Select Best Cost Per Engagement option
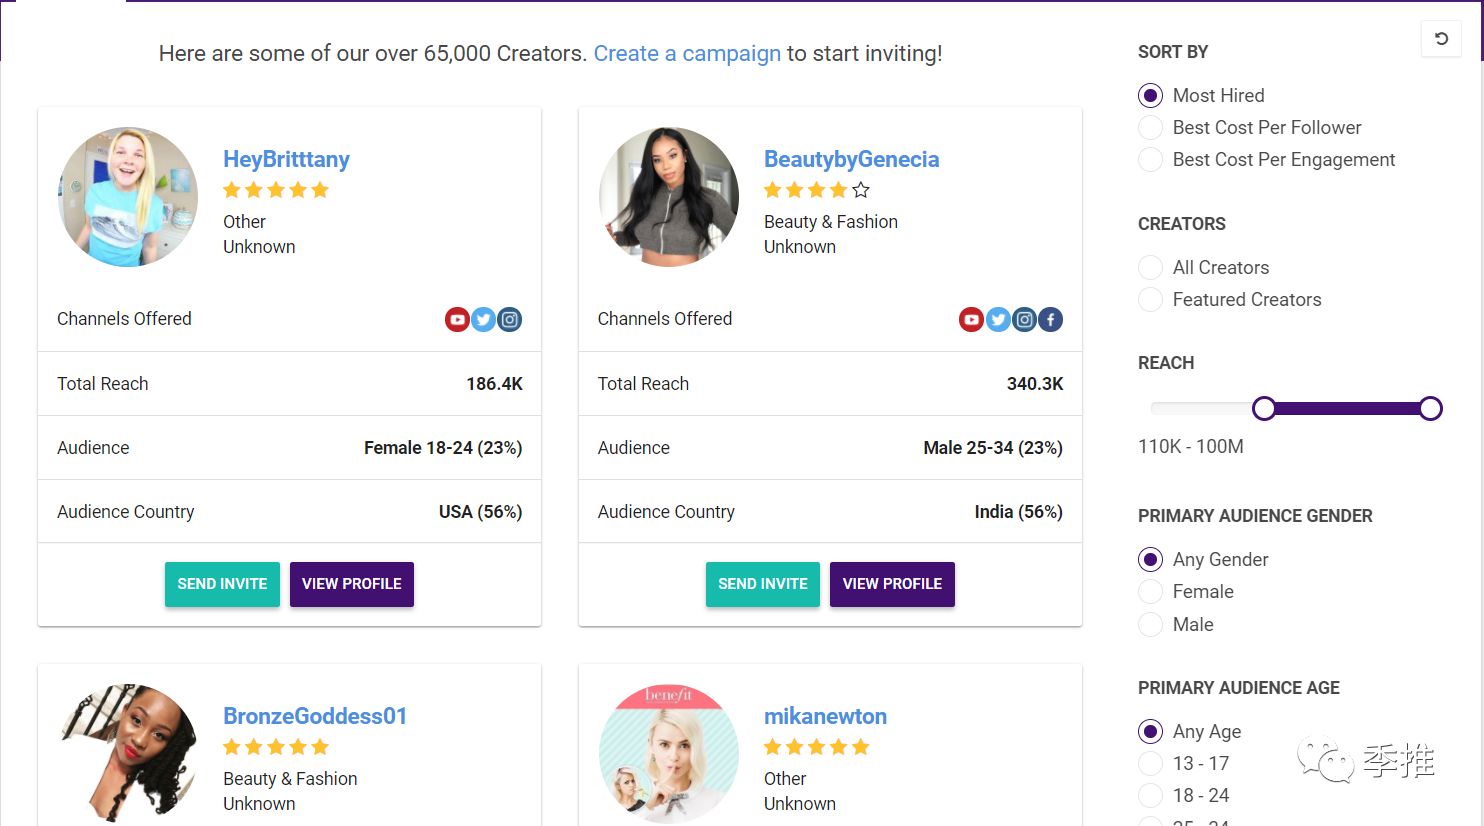 point(1151,160)
